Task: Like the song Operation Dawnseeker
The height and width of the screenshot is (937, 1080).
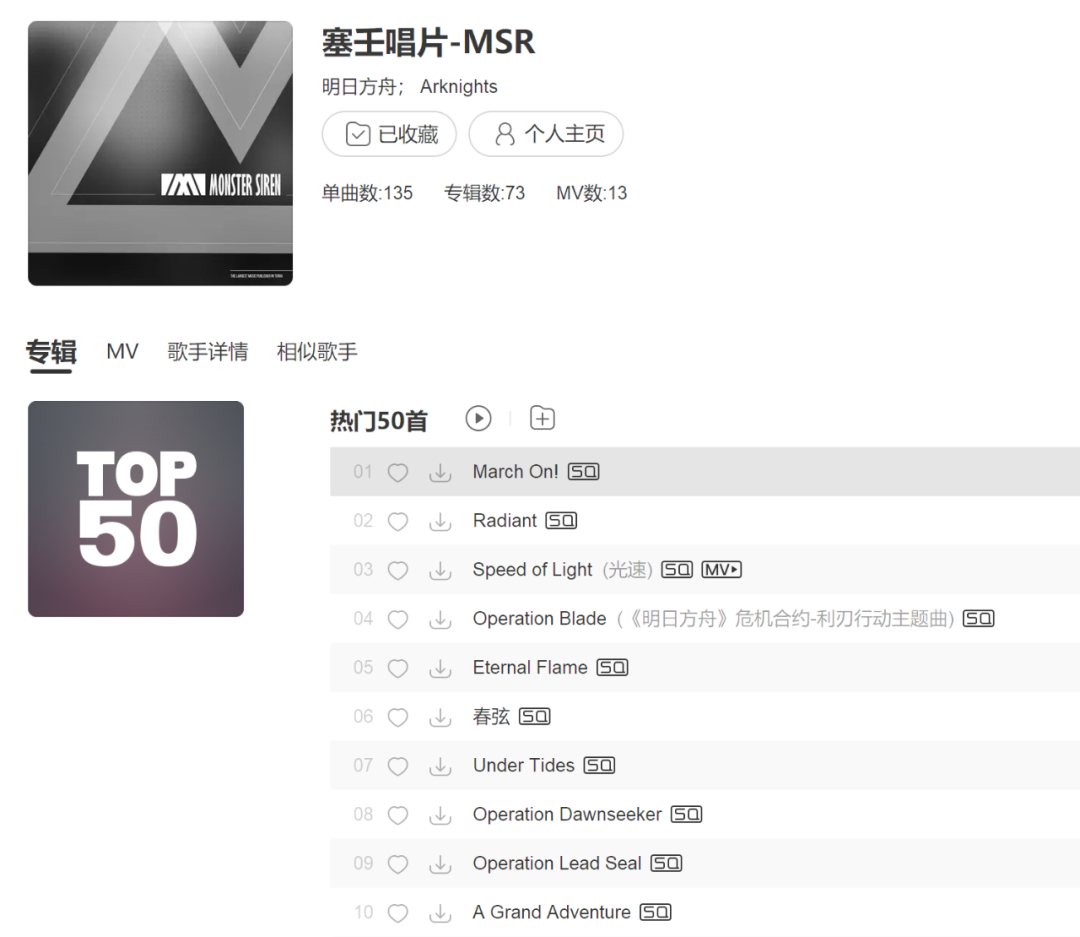Action: coord(397,814)
